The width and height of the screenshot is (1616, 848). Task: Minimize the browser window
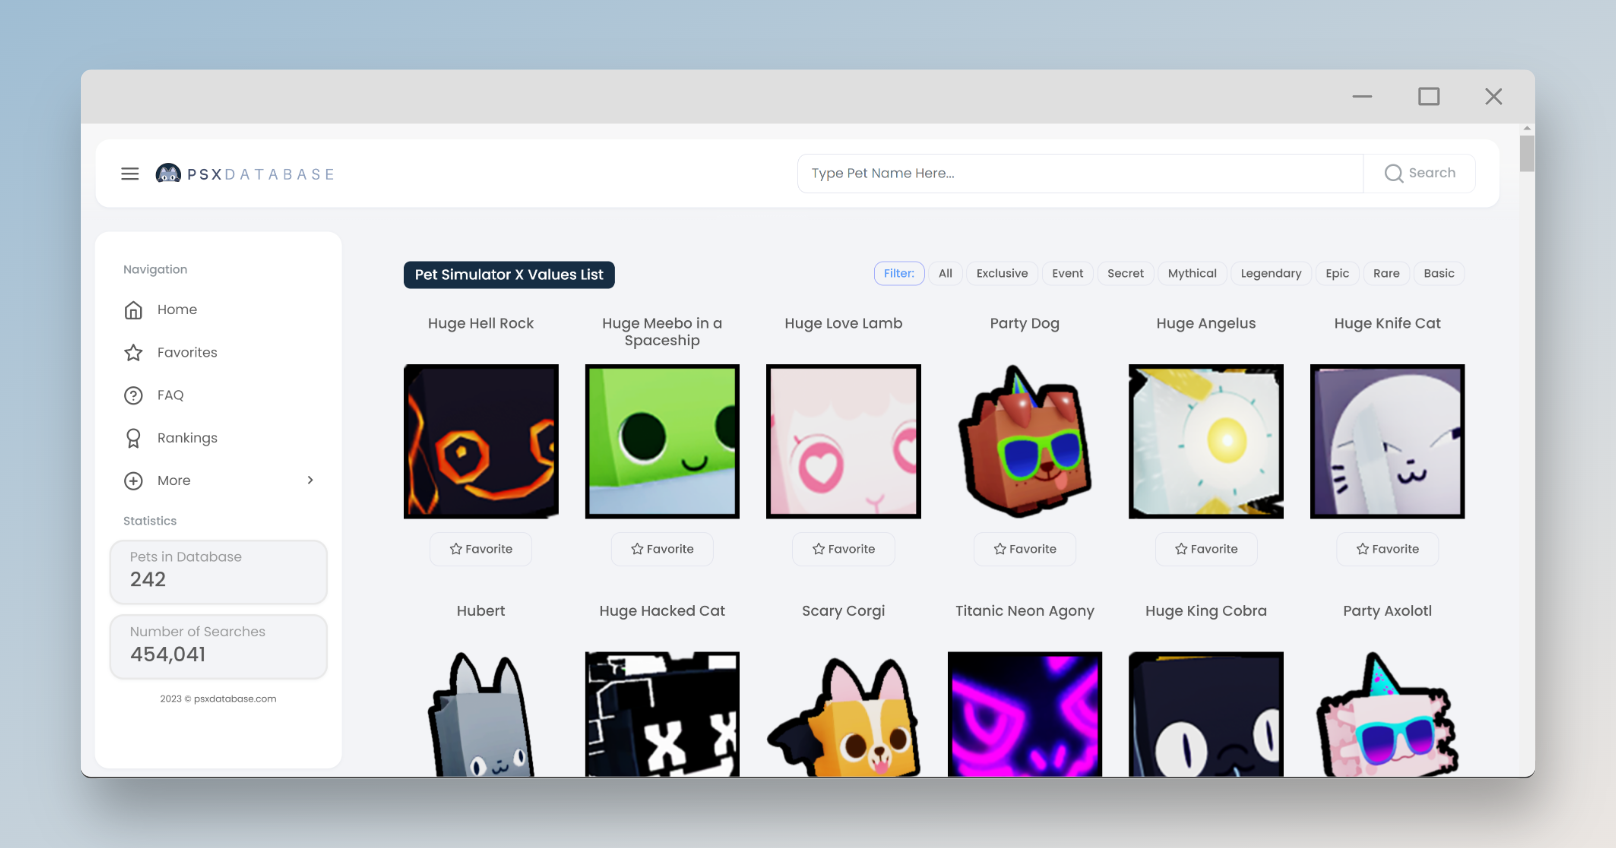click(1362, 97)
